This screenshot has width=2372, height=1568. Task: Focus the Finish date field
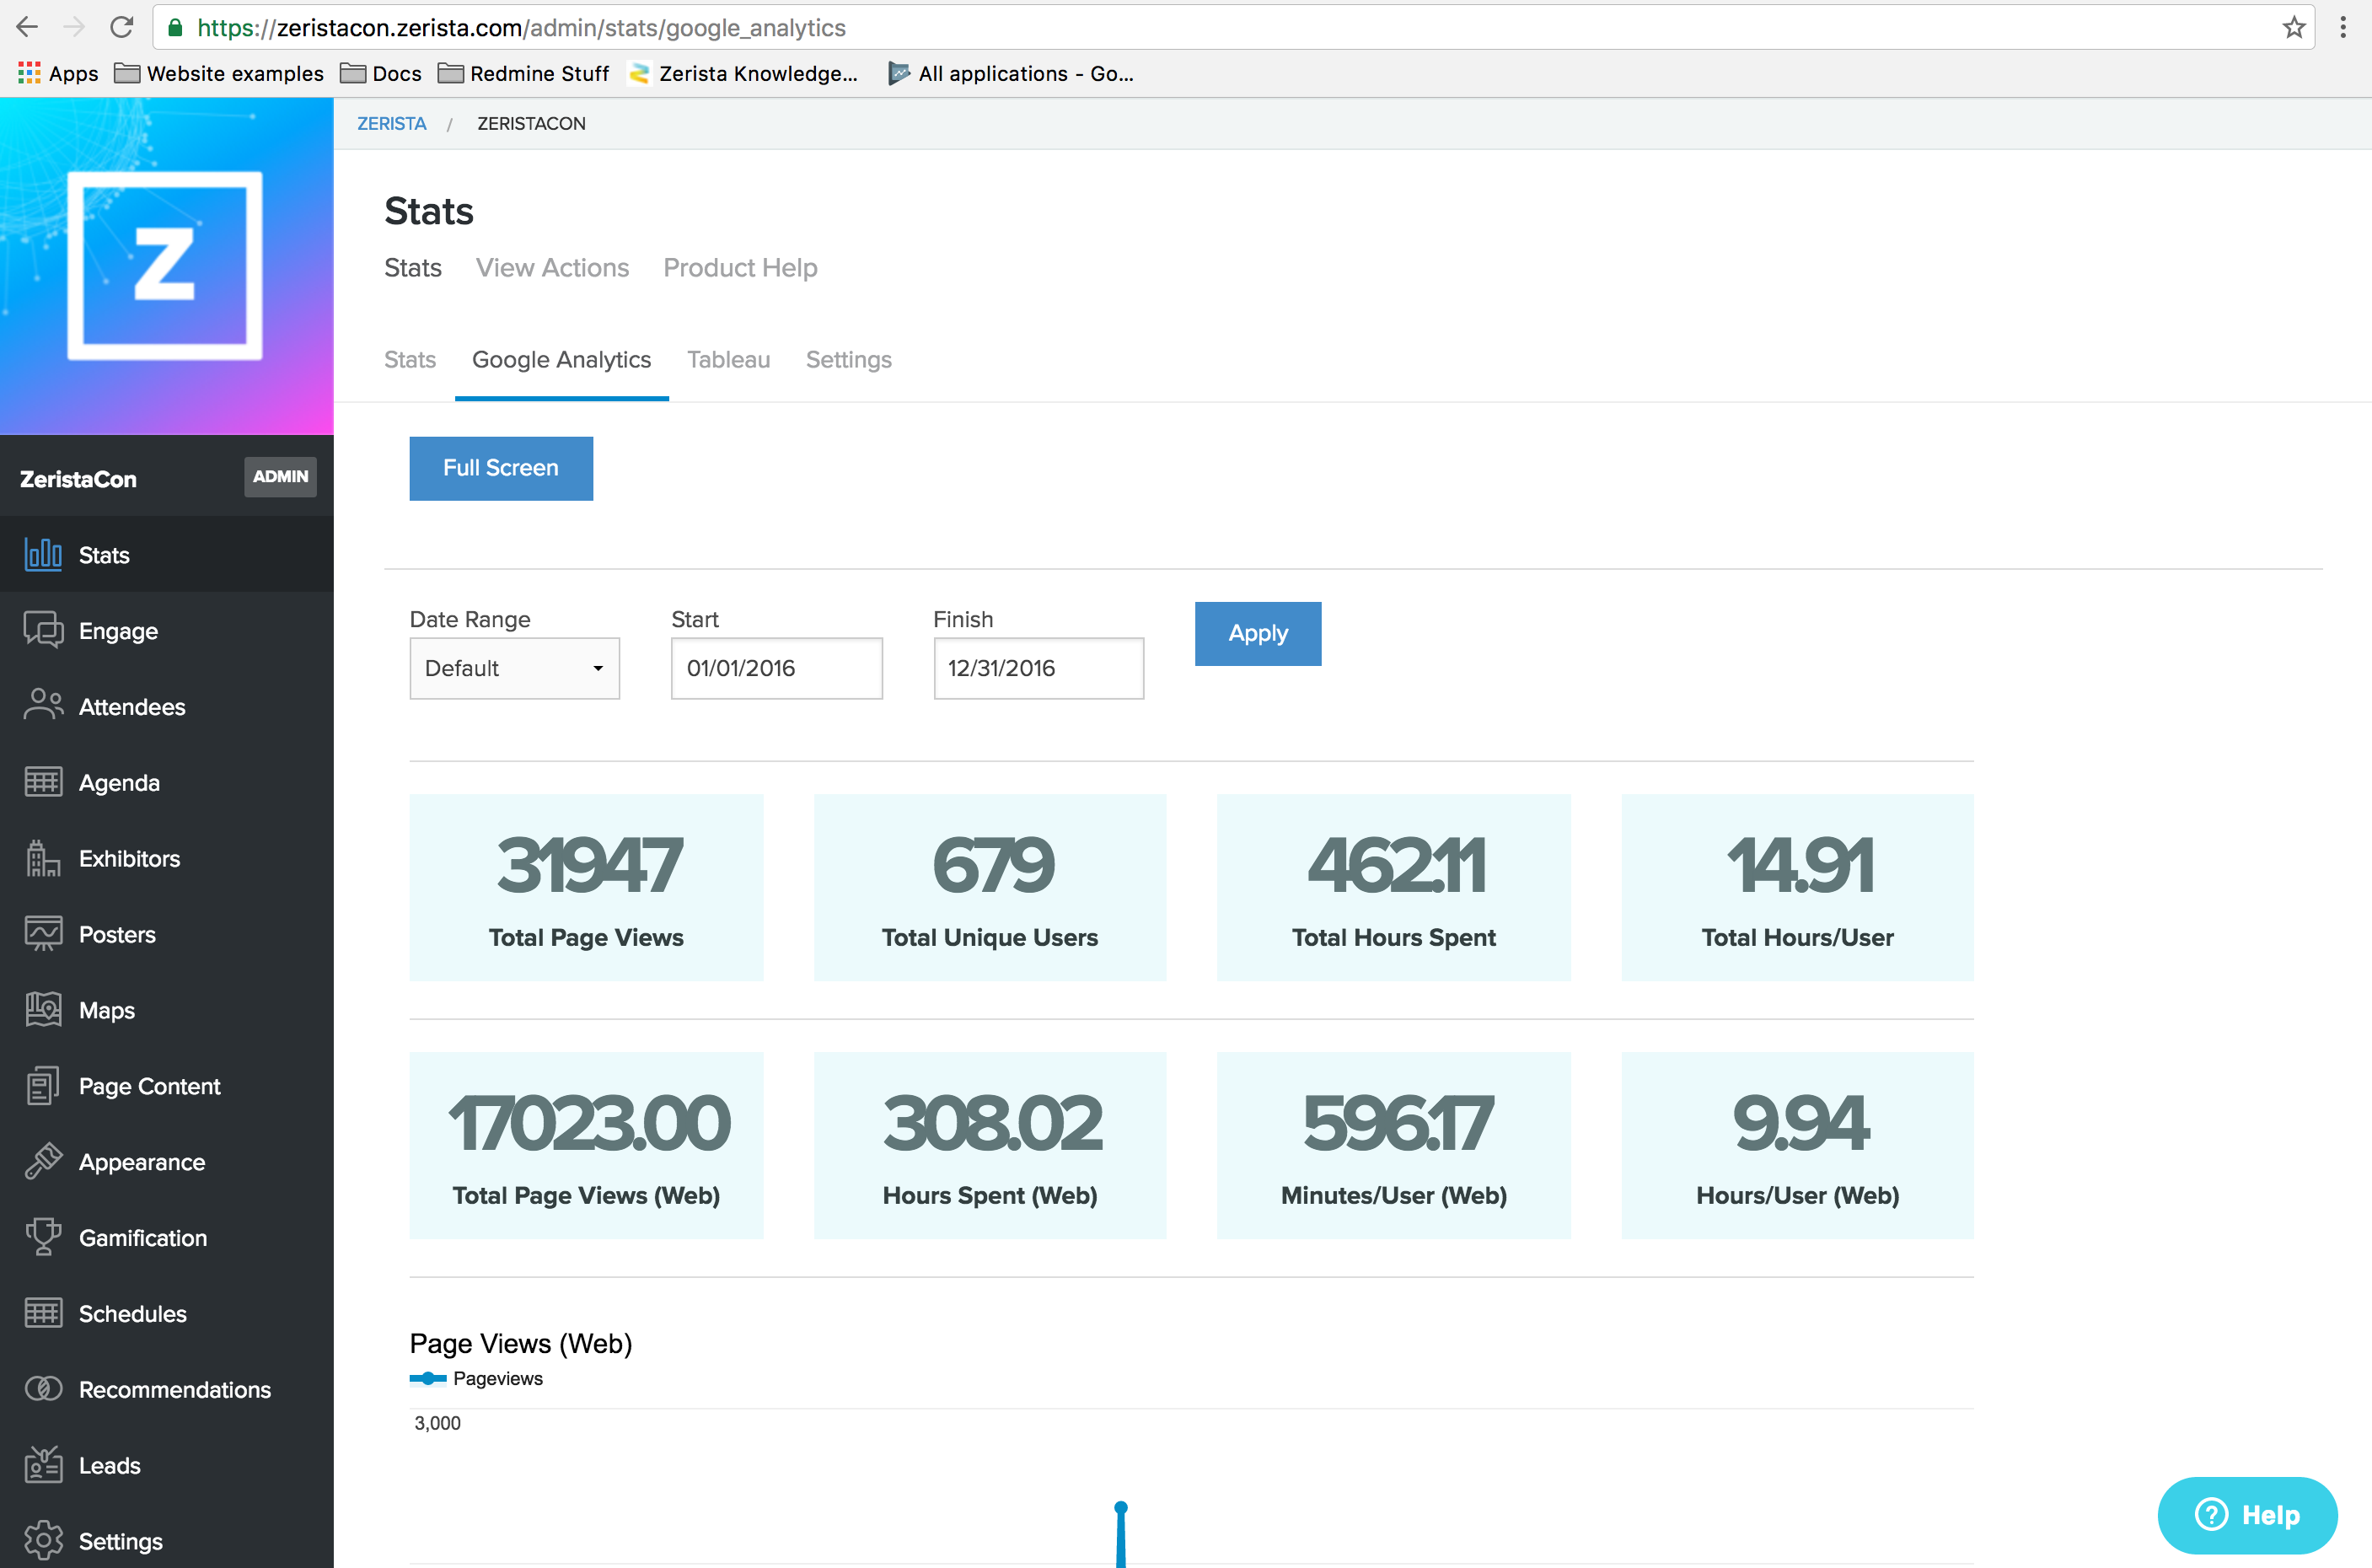click(1038, 668)
